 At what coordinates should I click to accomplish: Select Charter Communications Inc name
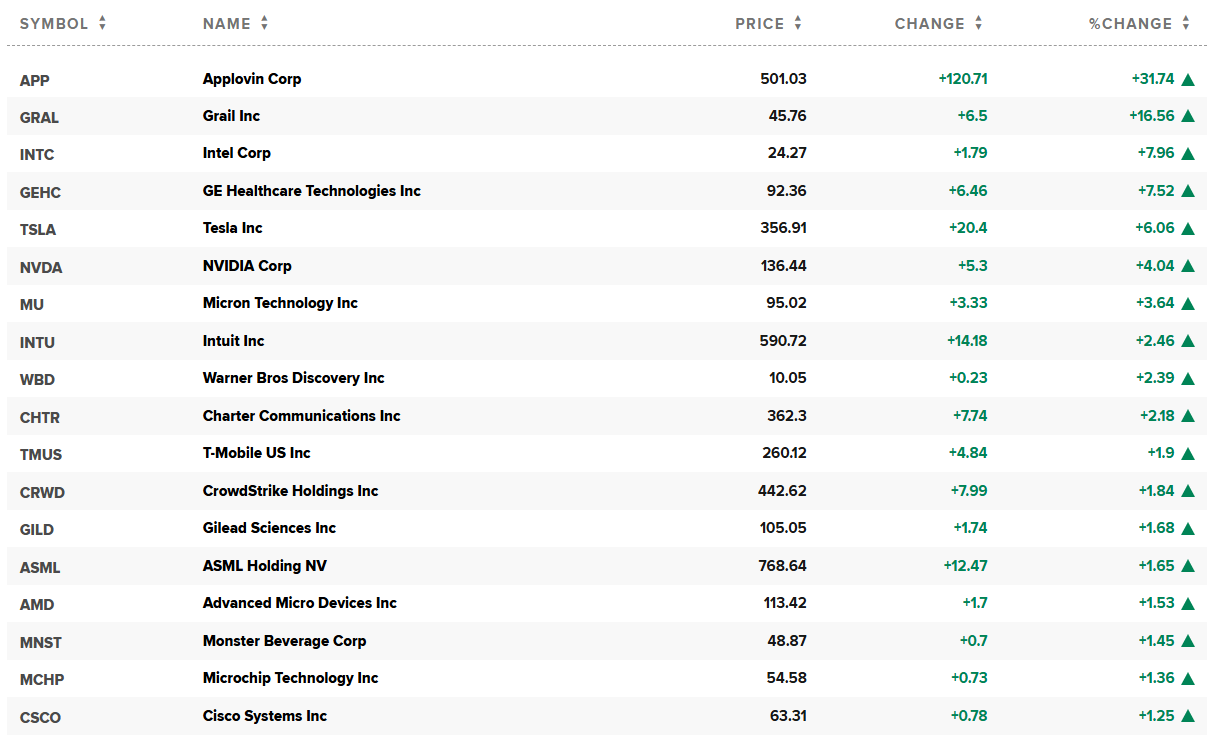pyautogui.click(x=302, y=416)
